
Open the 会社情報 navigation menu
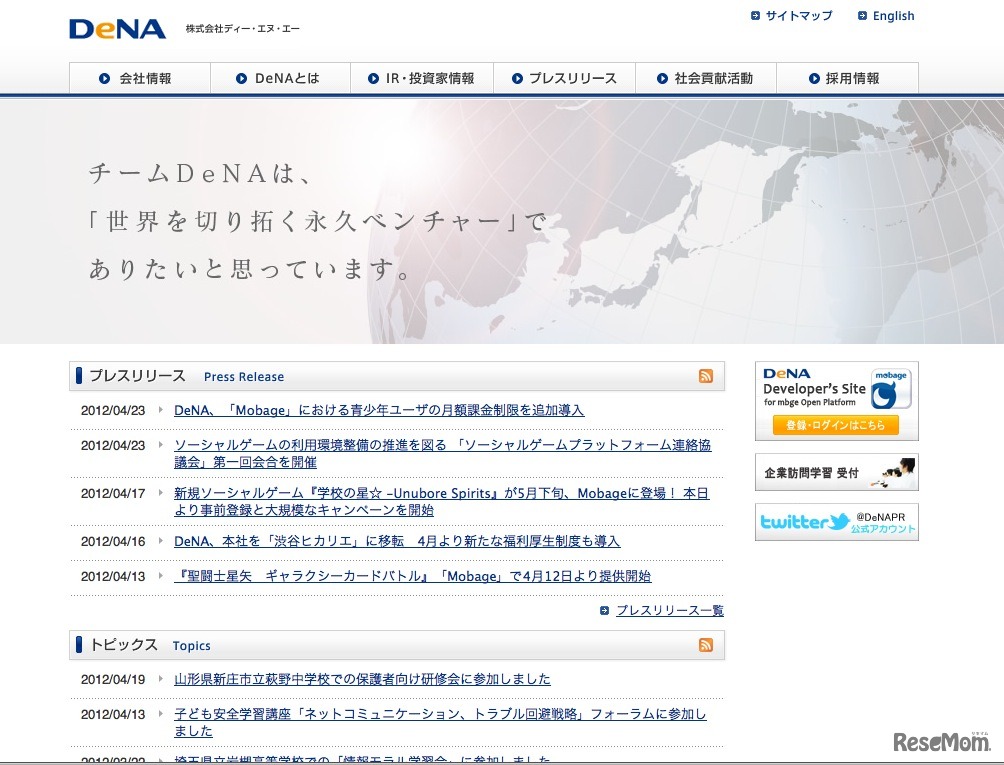coord(139,78)
